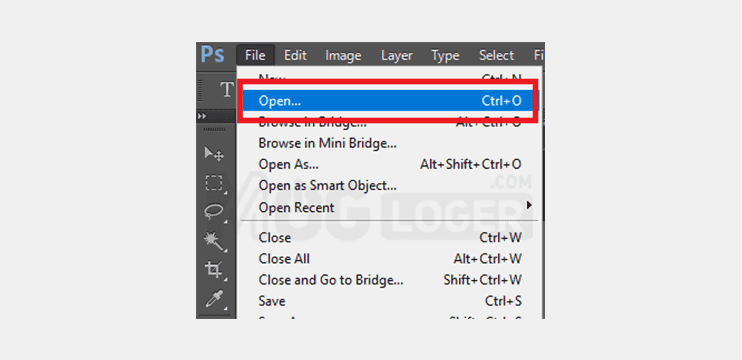Select the Magic Wand tool
The image size is (742, 360).
(x=214, y=241)
